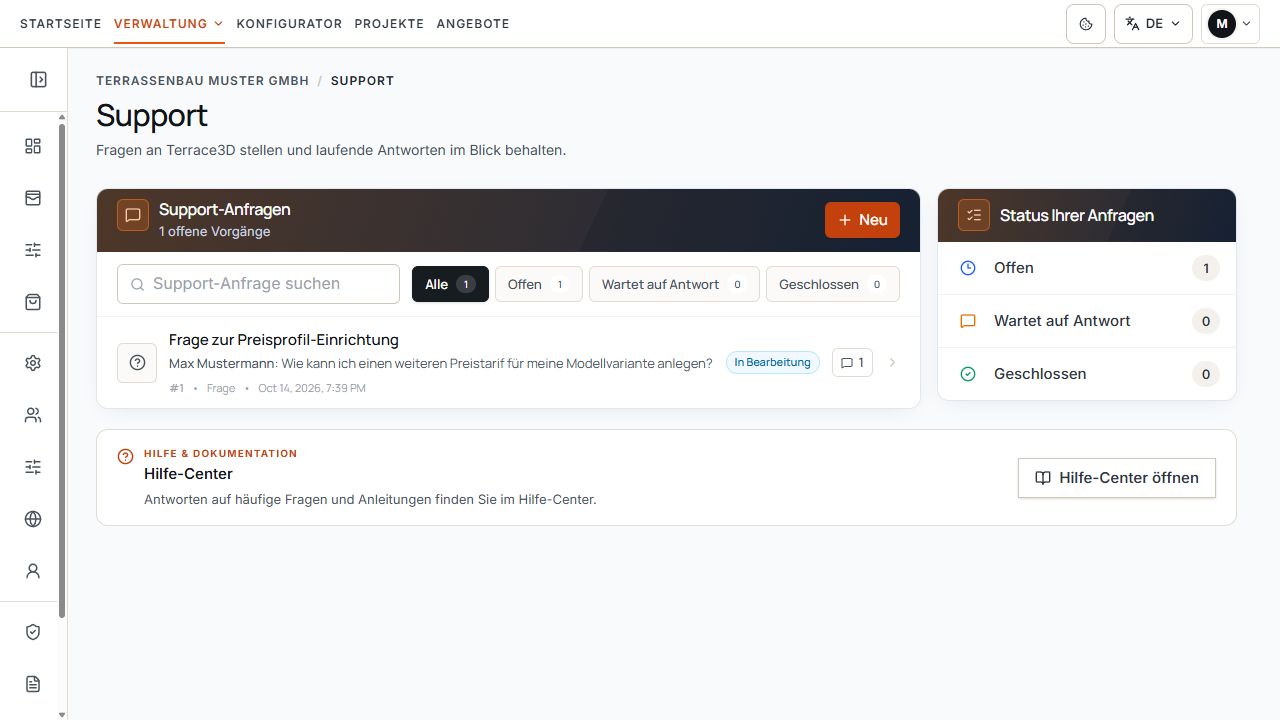Go to Startseite in top navigation
Image resolution: width=1280 pixels, height=720 pixels.
61,24
